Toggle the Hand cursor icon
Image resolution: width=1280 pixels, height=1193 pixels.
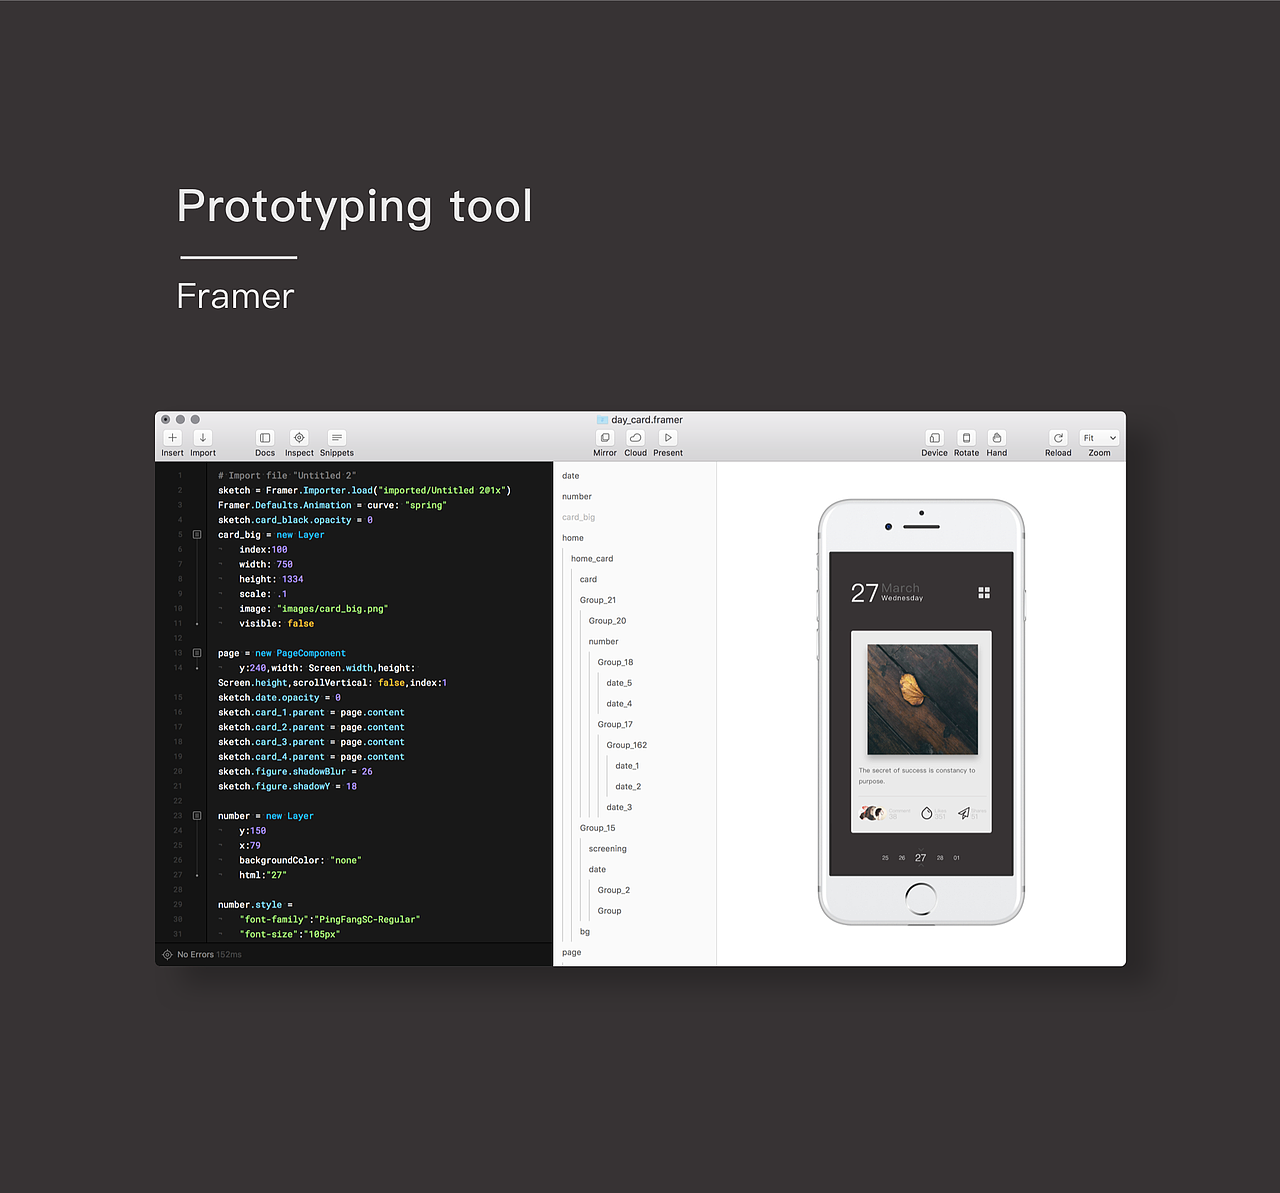[x=997, y=438]
